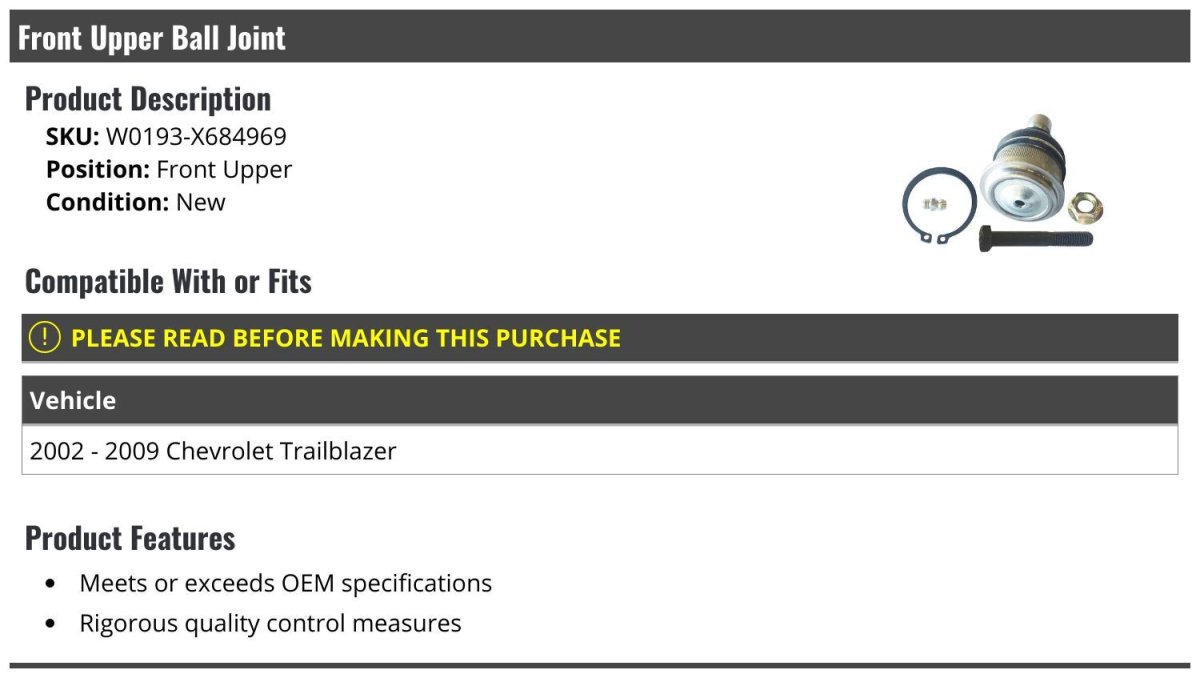Click the Front Upper Ball Joint title bar

pos(152,38)
